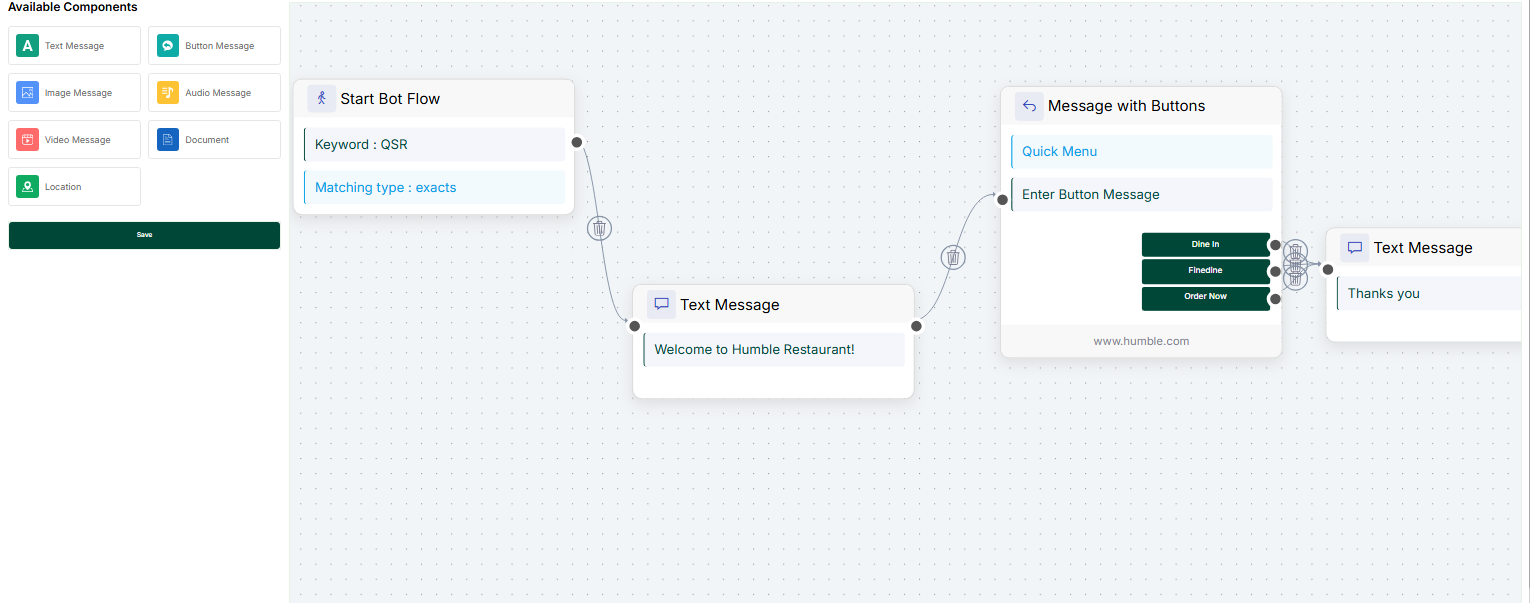Click the Keyword : QSR field
This screenshot has width=1530, height=603.
[434, 144]
